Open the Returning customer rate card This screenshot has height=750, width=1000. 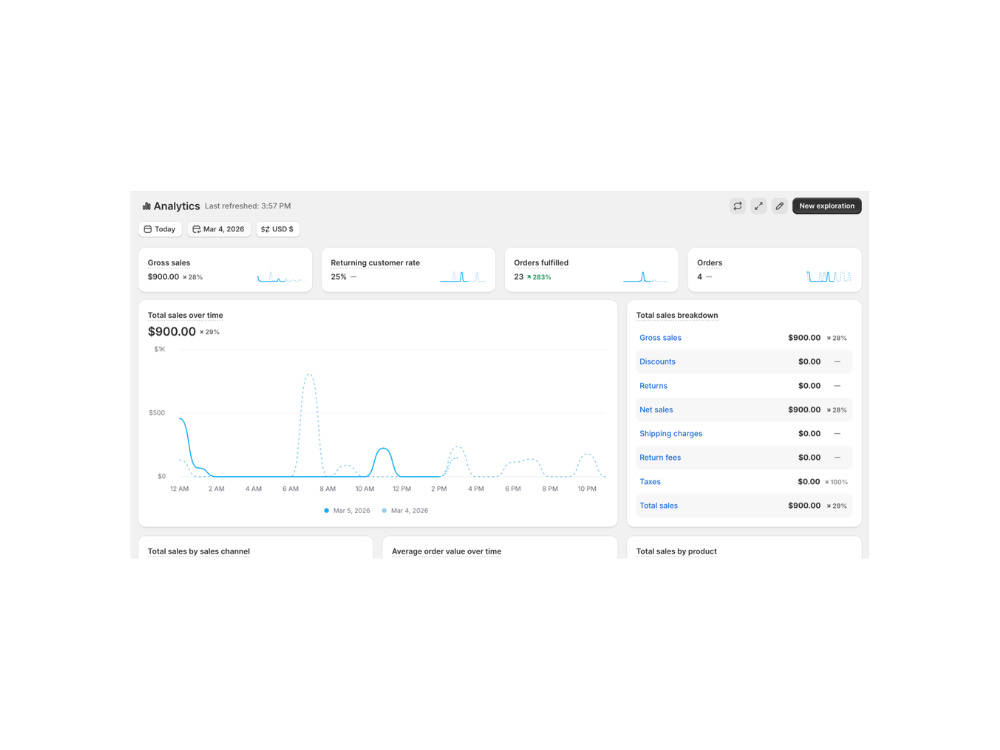(408, 270)
